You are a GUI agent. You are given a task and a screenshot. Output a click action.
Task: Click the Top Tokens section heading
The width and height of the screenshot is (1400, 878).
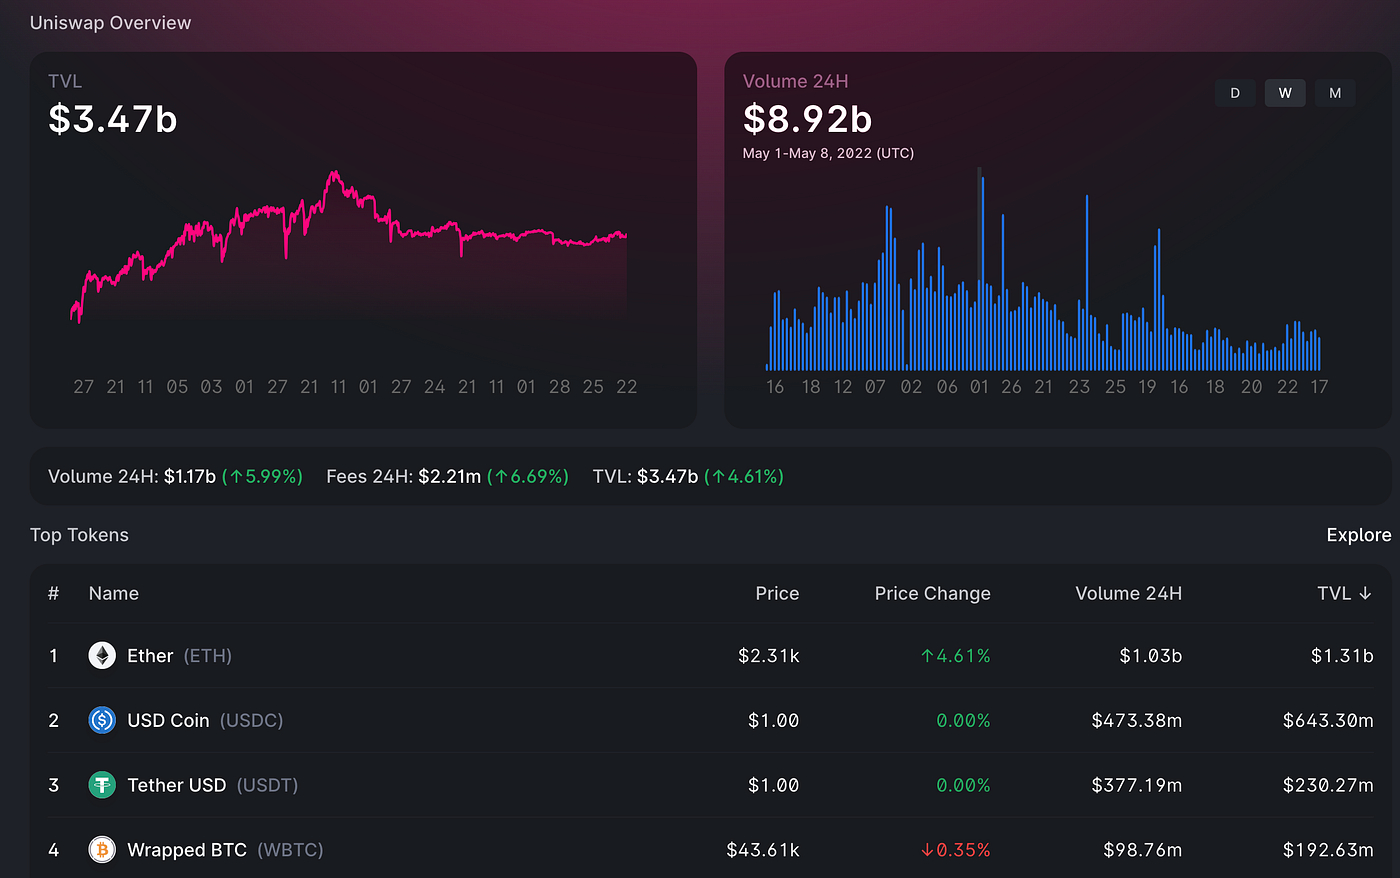[80, 535]
